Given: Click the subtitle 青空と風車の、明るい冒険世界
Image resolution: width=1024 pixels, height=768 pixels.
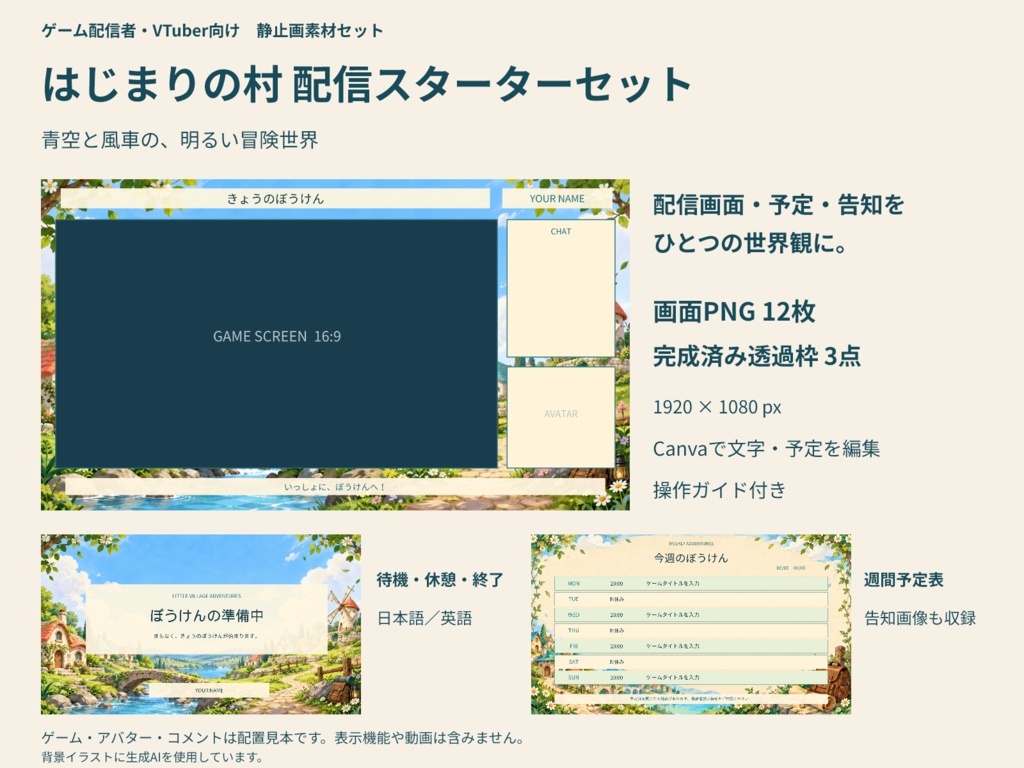Looking at the screenshot, I should pyautogui.click(x=180, y=140).
